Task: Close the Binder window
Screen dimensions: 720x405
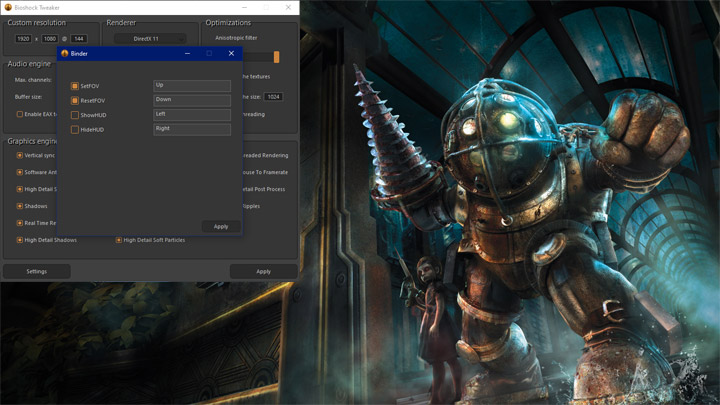Action: coord(231,53)
